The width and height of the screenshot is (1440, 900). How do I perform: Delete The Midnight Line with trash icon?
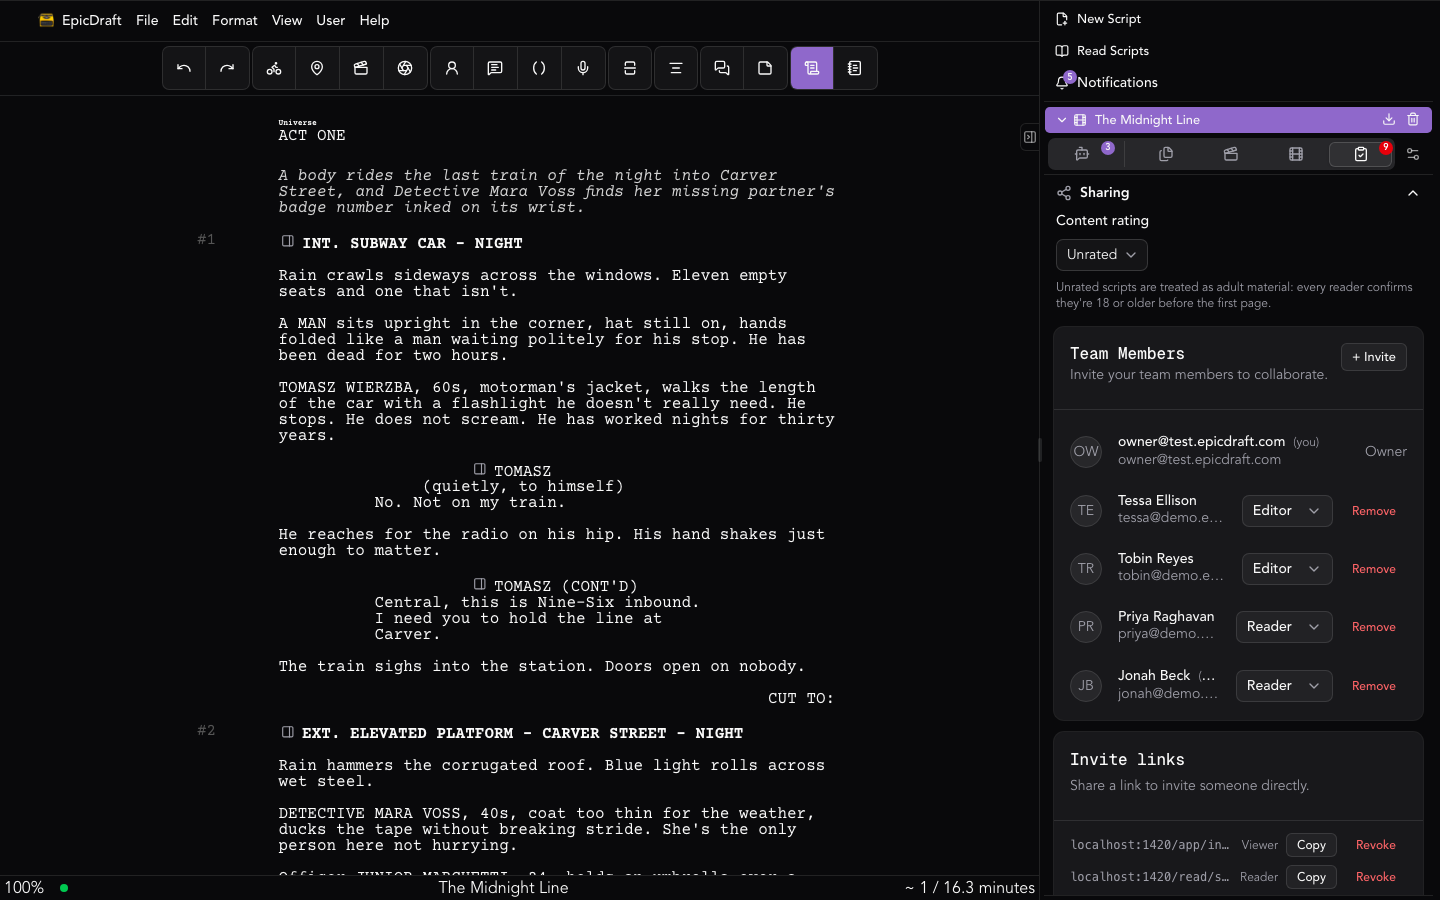pyautogui.click(x=1413, y=120)
